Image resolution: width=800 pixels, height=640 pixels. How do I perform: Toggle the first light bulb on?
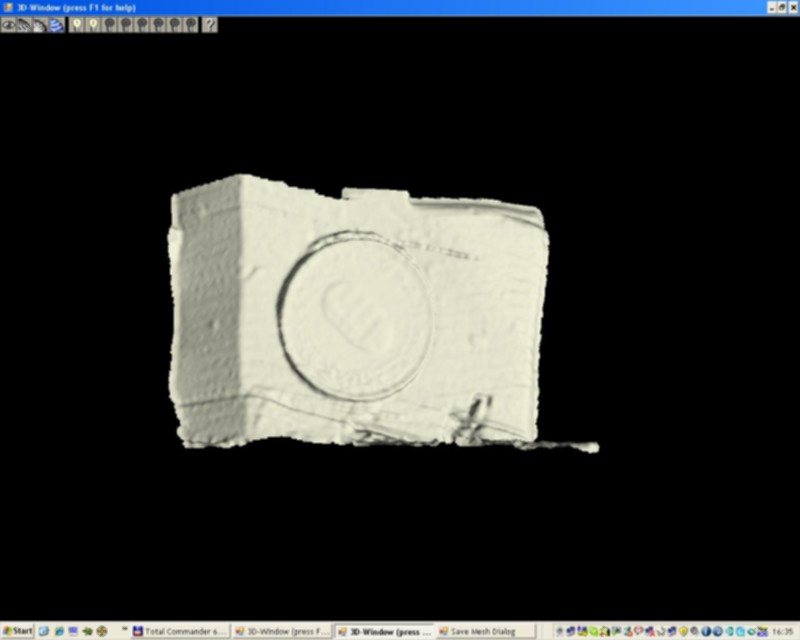[77, 25]
